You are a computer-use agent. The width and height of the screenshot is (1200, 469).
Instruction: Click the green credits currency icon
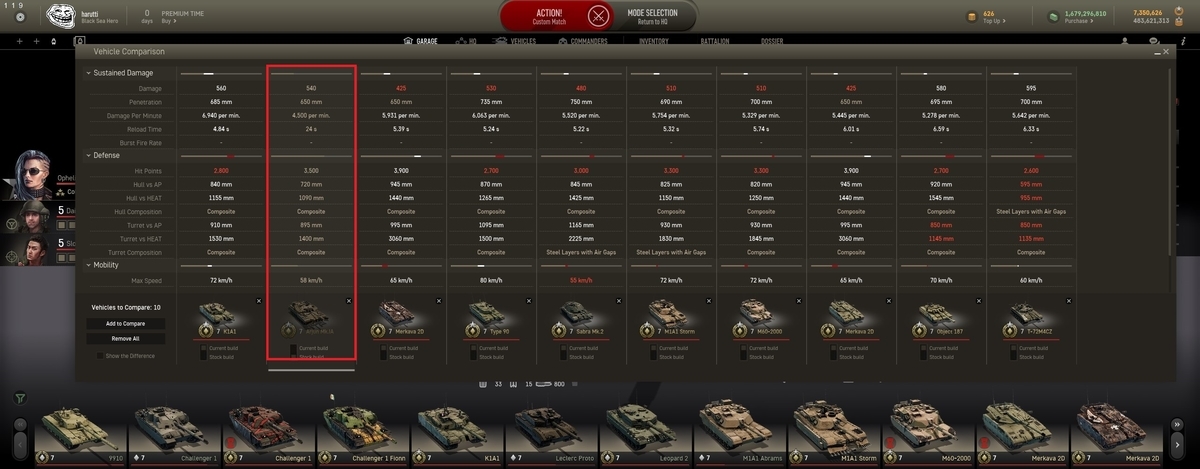[x=1053, y=15]
